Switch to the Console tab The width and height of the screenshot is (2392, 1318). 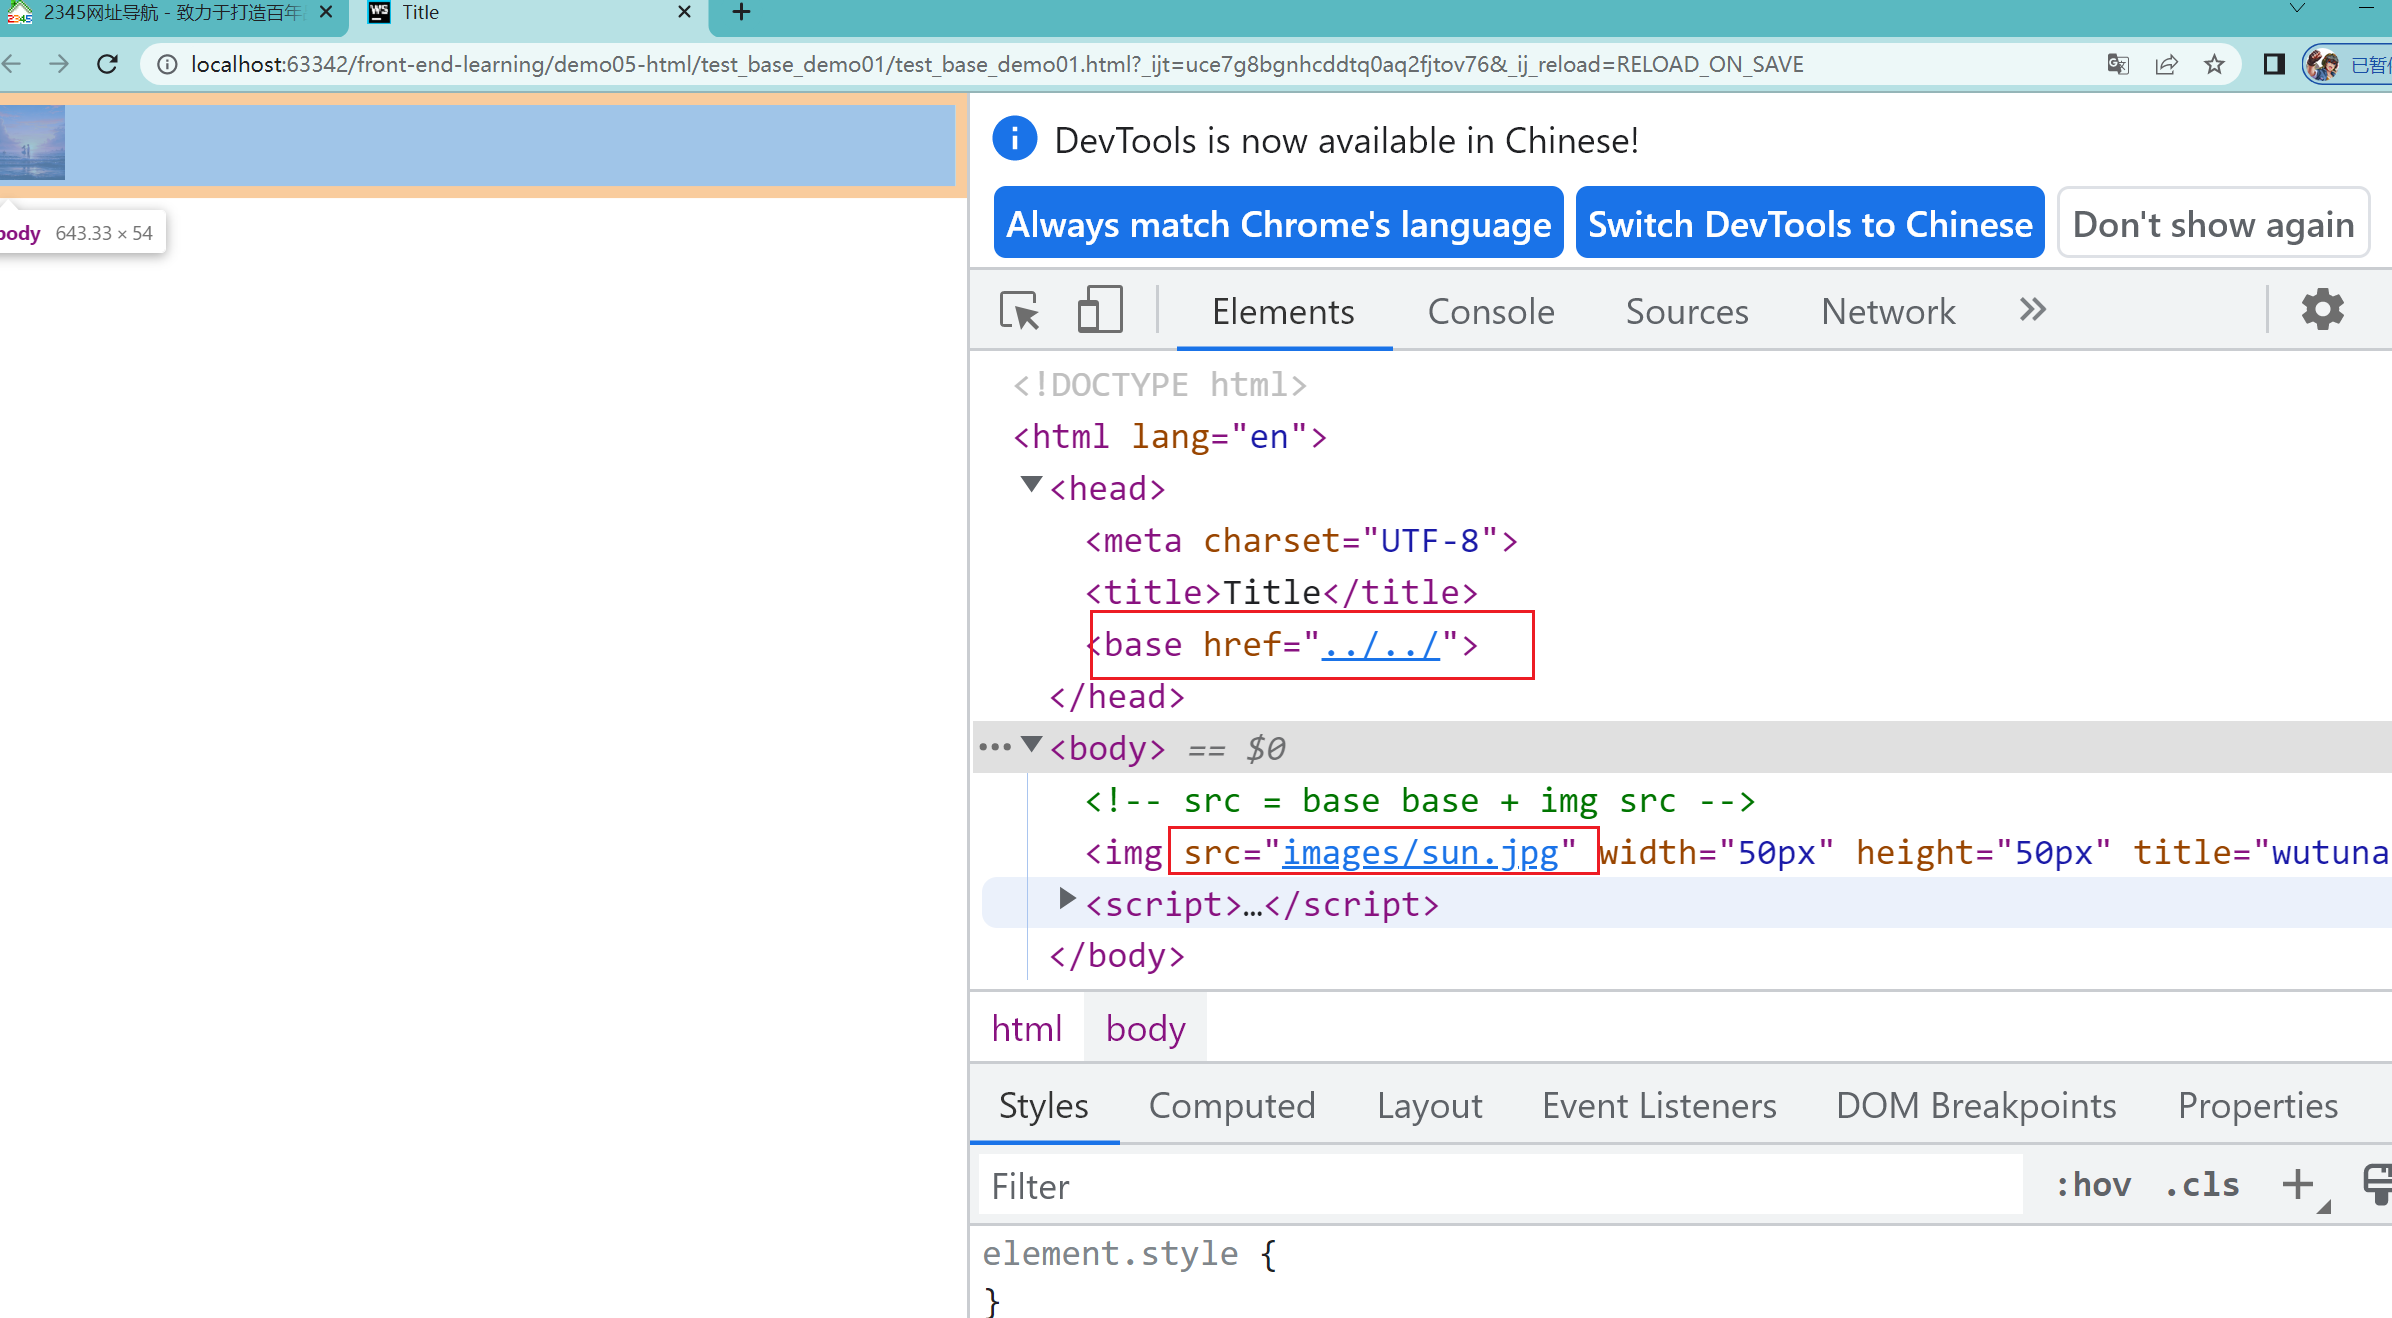[1490, 312]
